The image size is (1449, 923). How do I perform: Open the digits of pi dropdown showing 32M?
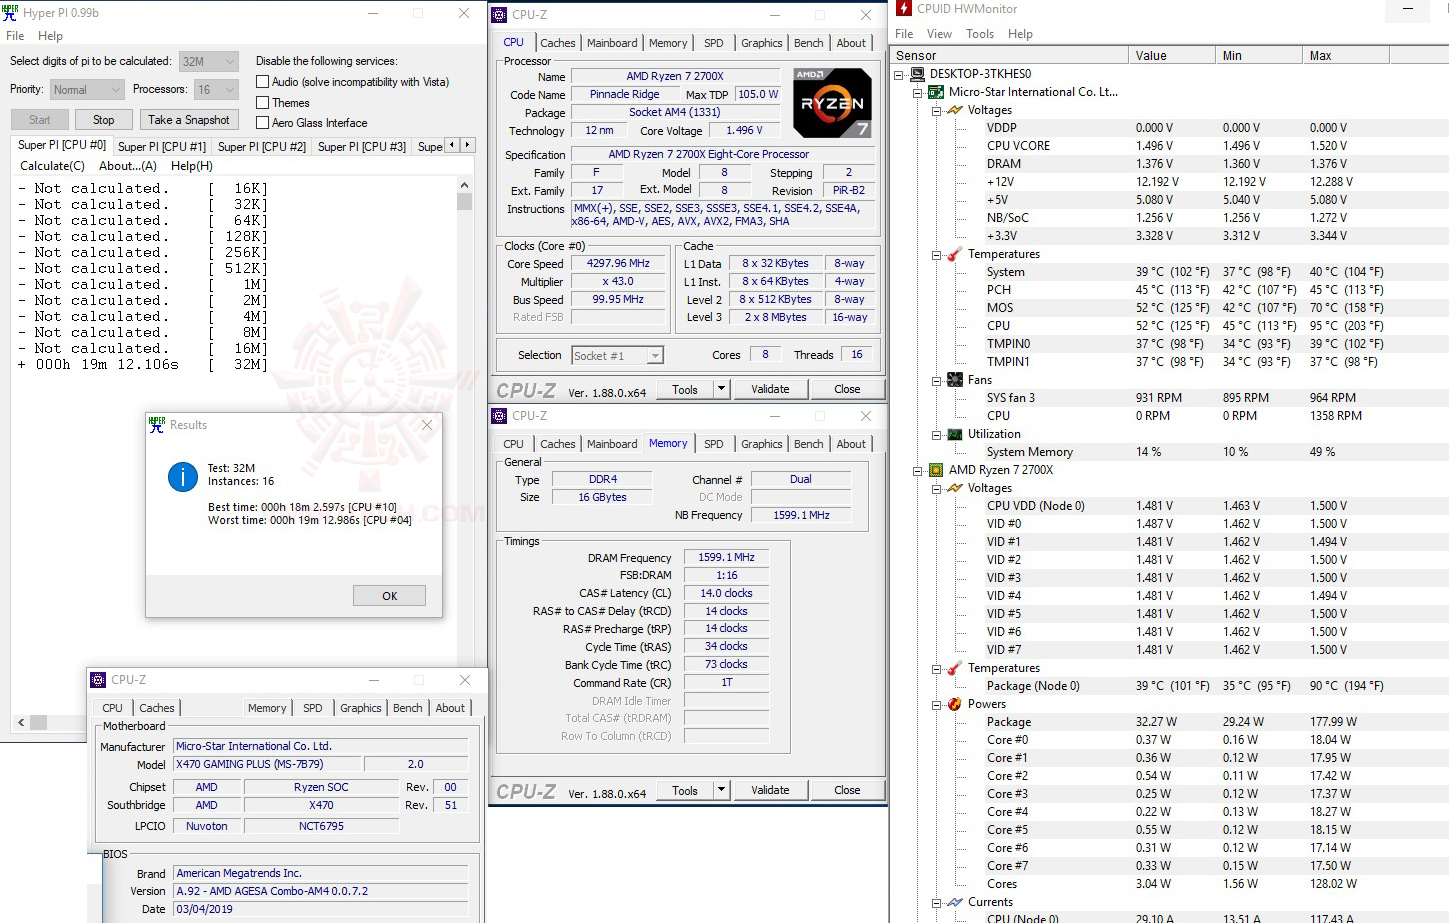[228, 61]
